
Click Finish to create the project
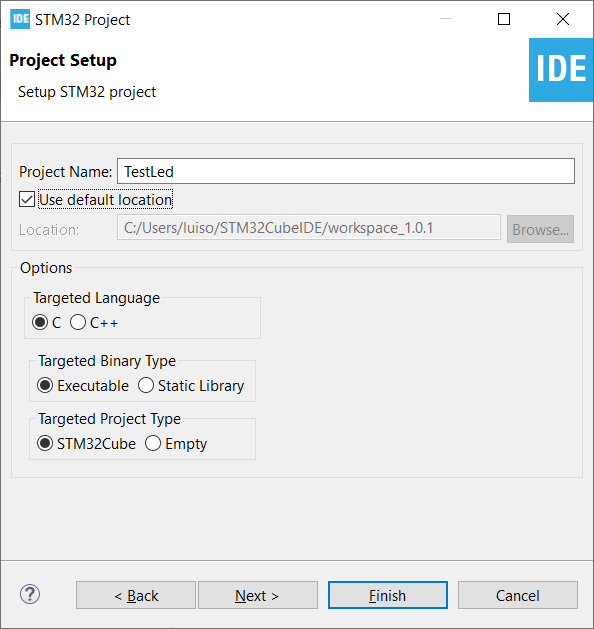(x=388, y=595)
